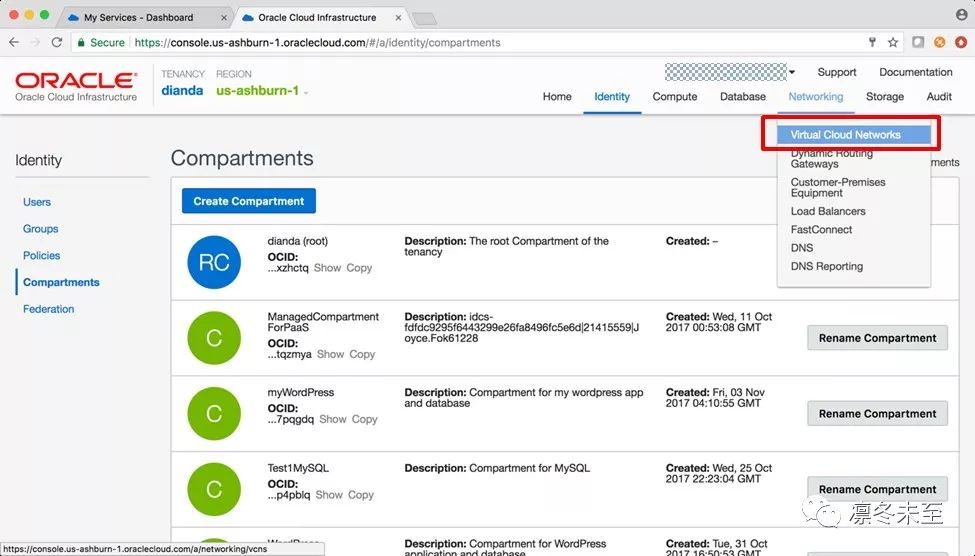Open the Identity menu
975x556 pixels.
612,96
